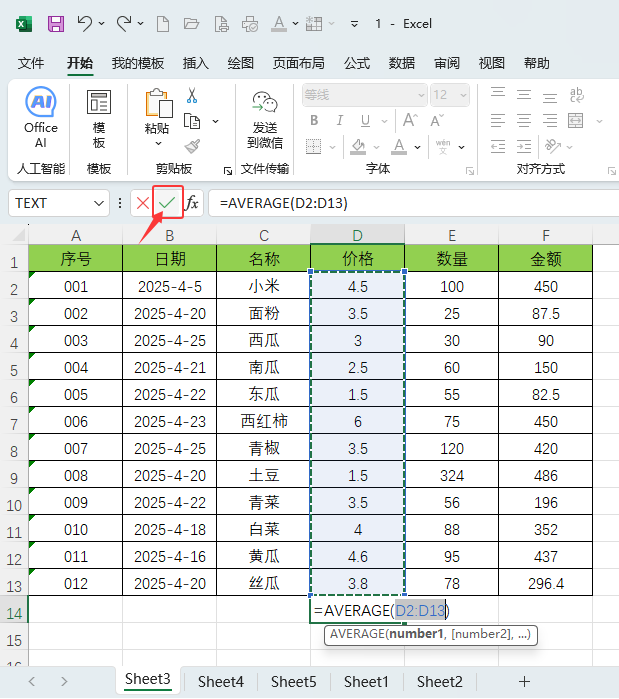
Task: Open 剪贴板 clipboard pane launcher
Action: (x=228, y=171)
